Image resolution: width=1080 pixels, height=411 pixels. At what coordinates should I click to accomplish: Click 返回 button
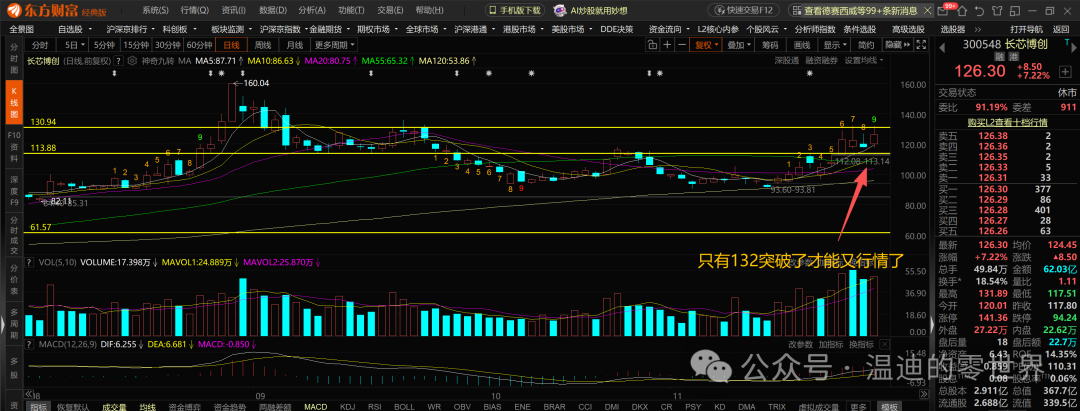click(x=1061, y=29)
